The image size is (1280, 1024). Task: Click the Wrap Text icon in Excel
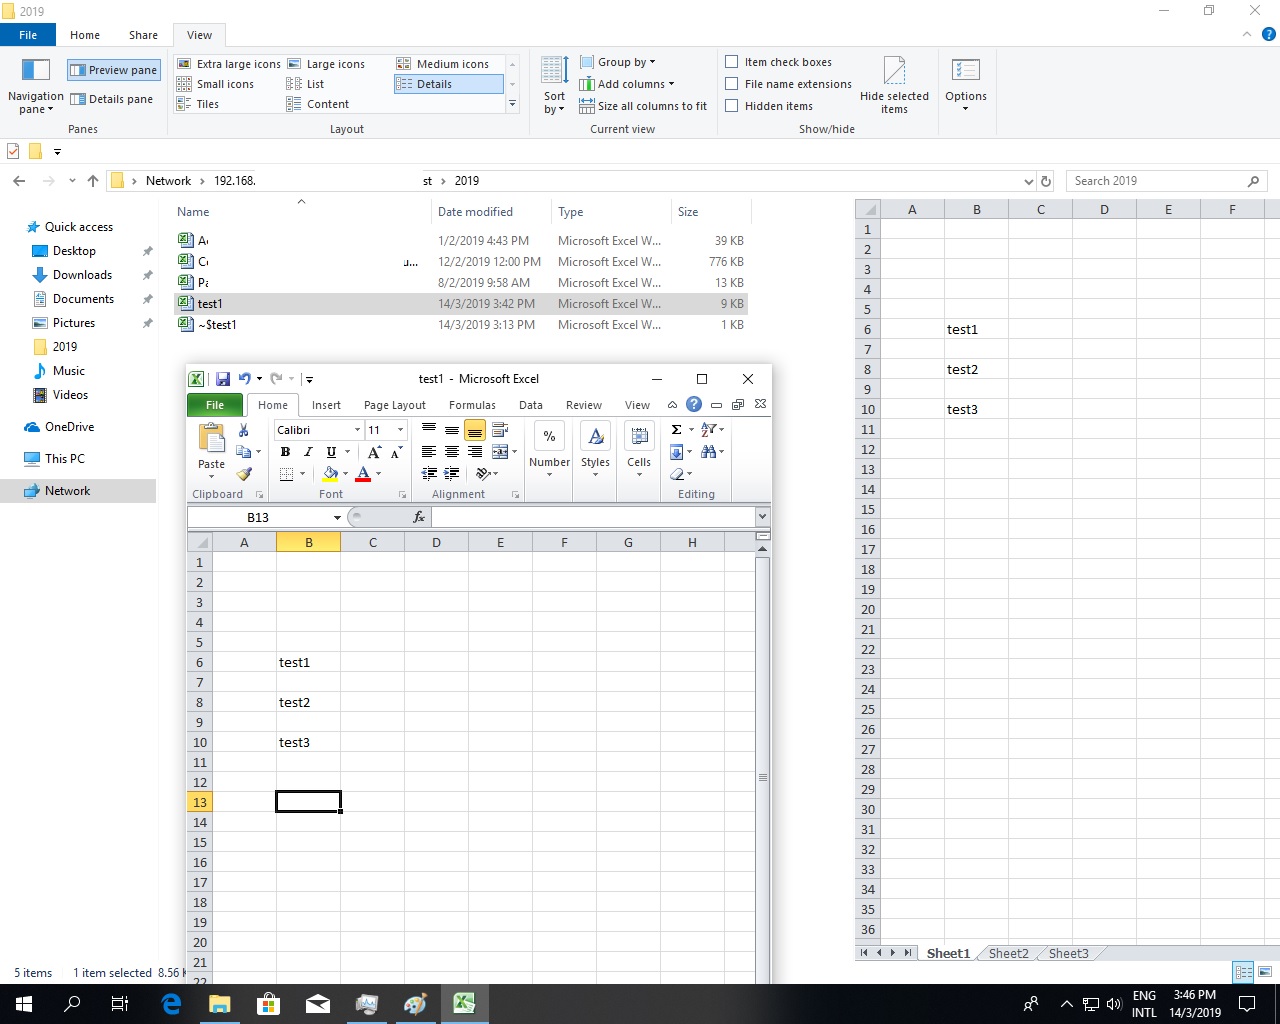pos(500,430)
